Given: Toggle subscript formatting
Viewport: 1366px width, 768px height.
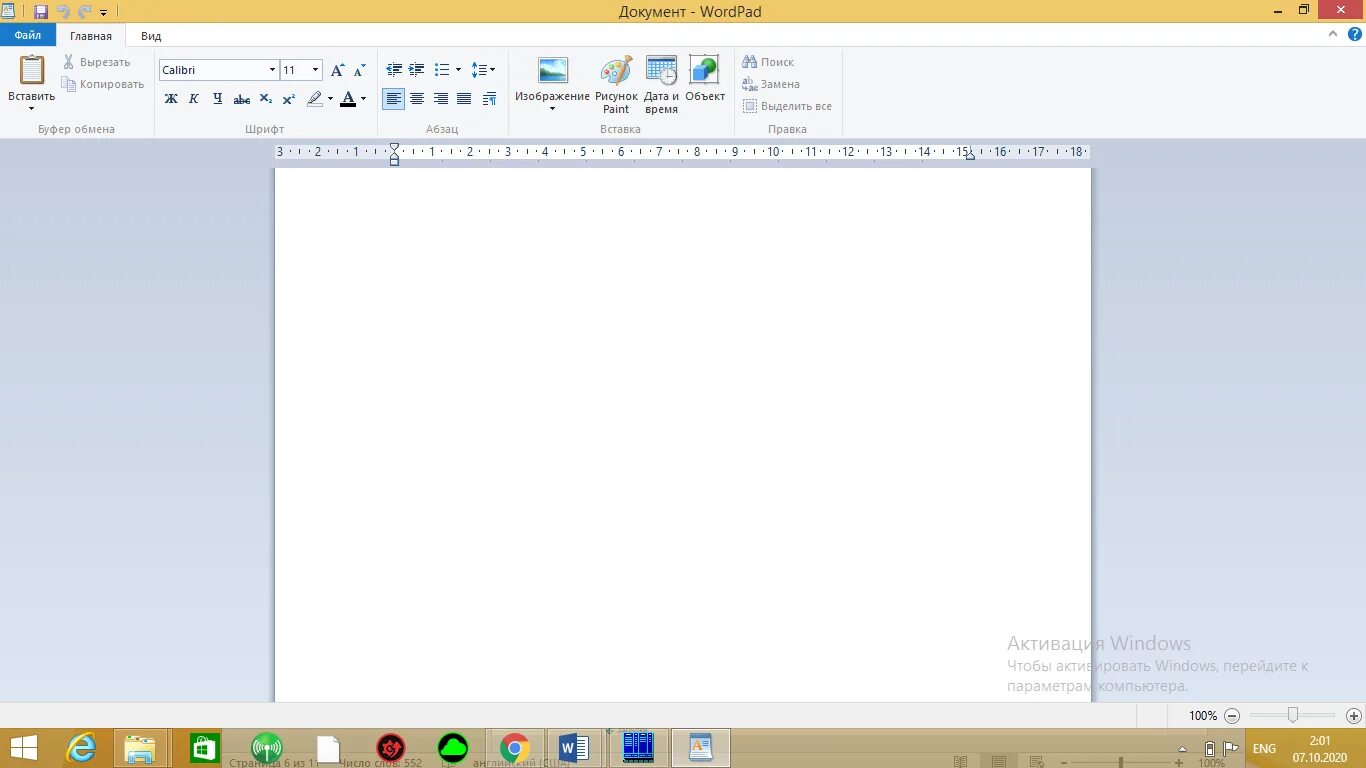Looking at the screenshot, I should click(265, 99).
